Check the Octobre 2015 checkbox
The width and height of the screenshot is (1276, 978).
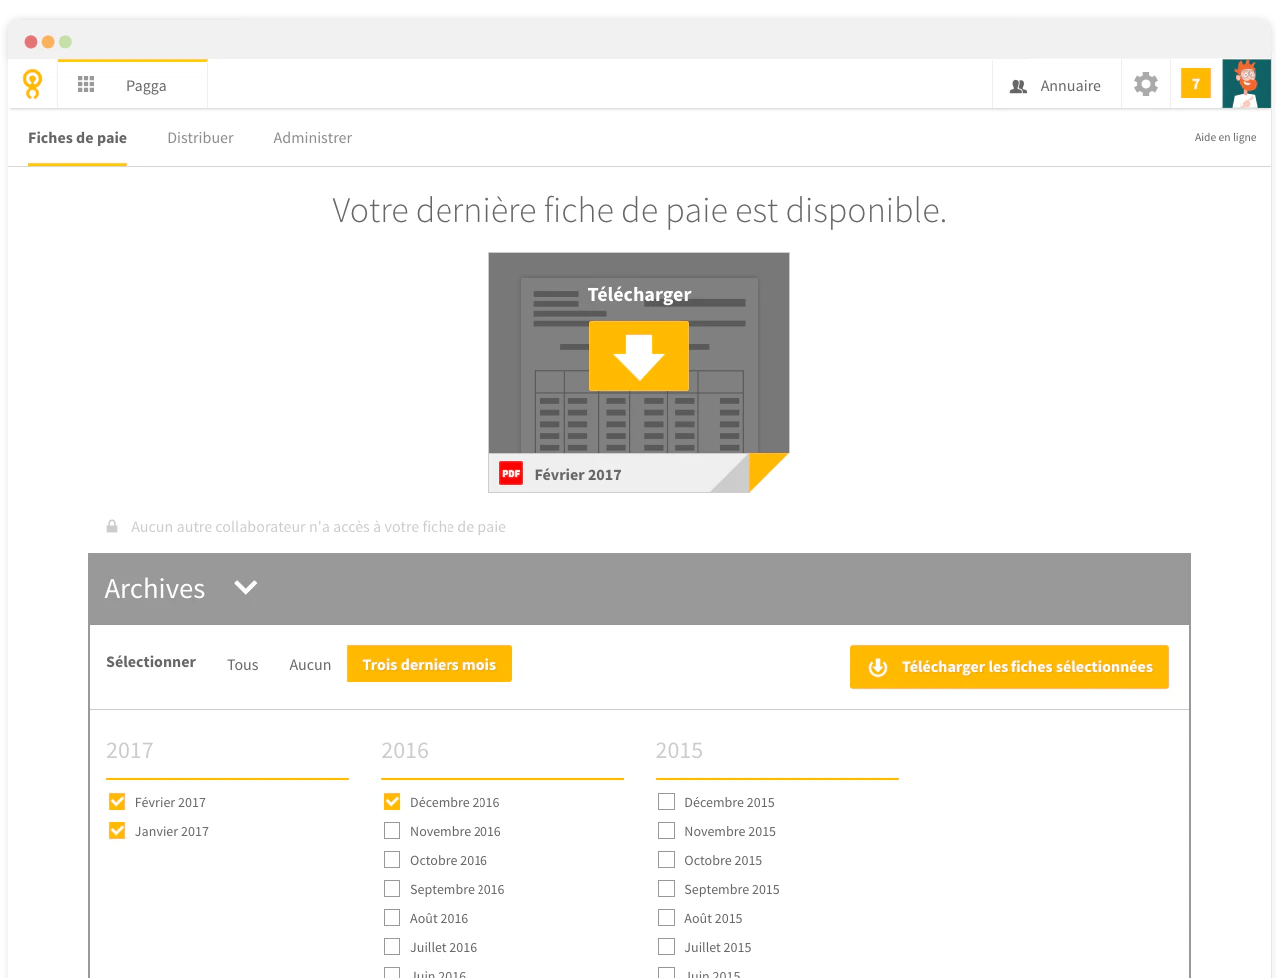(x=666, y=860)
